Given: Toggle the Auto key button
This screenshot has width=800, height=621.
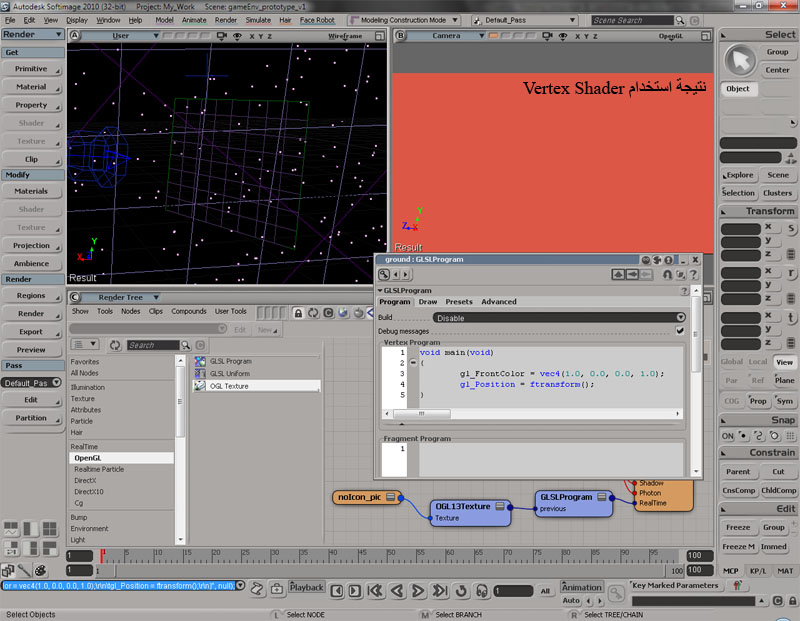Looking at the screenshot, I should pos(571,601).
